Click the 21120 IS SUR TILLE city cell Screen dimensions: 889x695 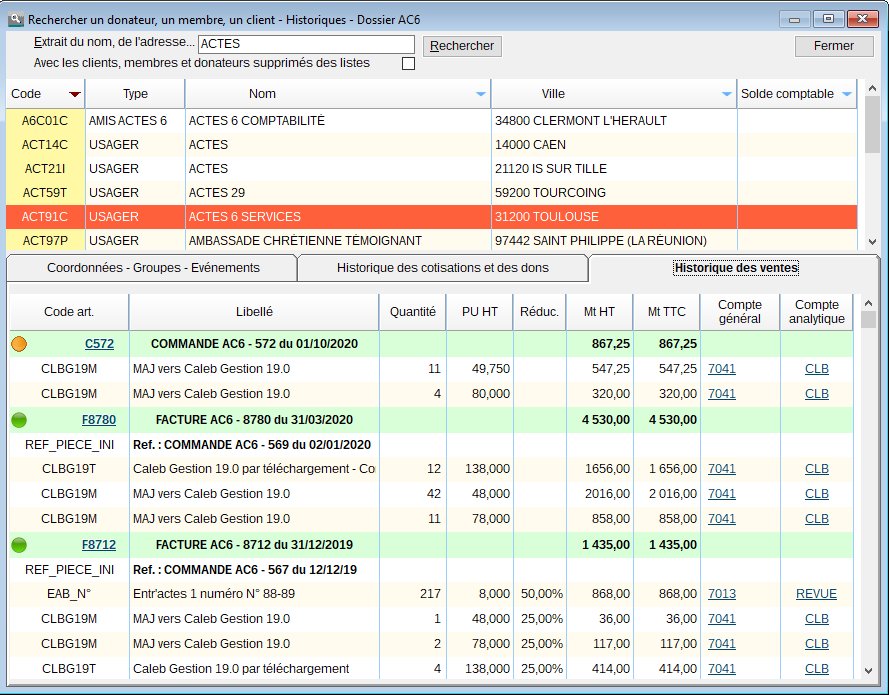point(614,168)
